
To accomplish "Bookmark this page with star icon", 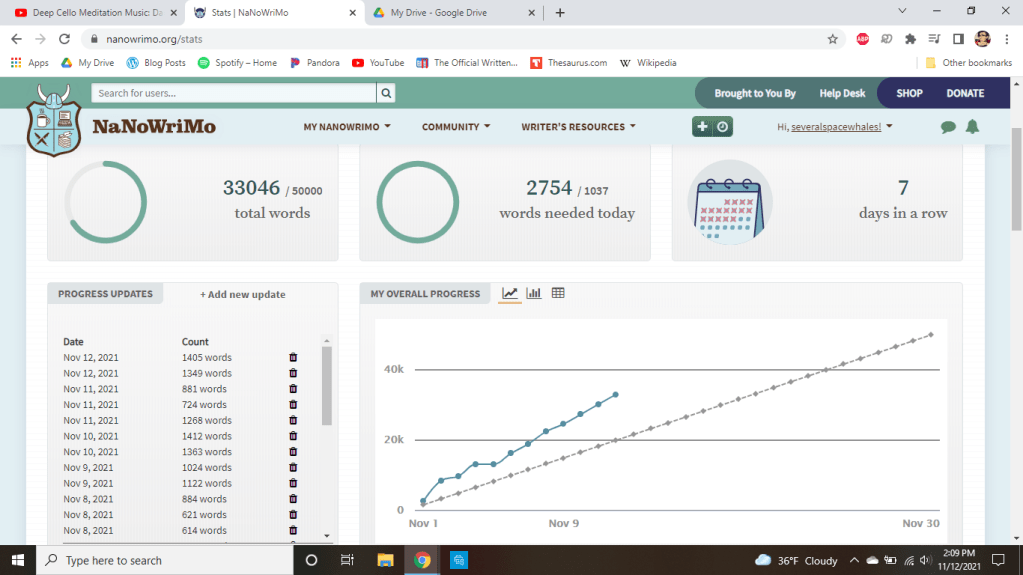I will (832, 39).
